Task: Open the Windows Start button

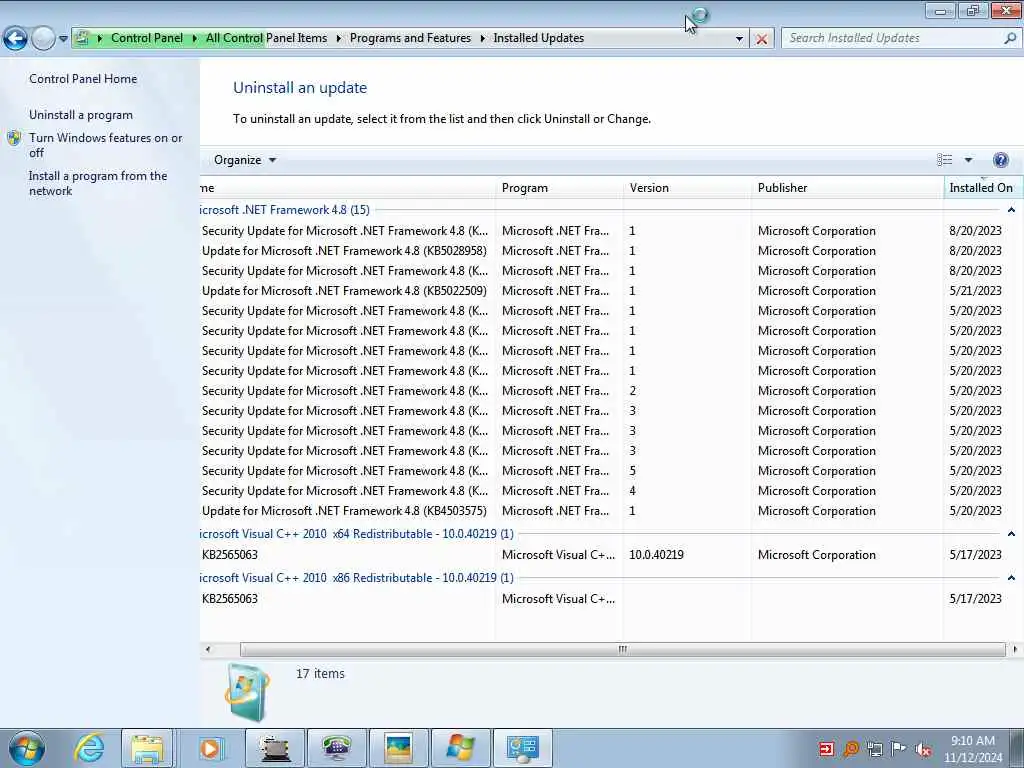Action: (x=27, y=748)
